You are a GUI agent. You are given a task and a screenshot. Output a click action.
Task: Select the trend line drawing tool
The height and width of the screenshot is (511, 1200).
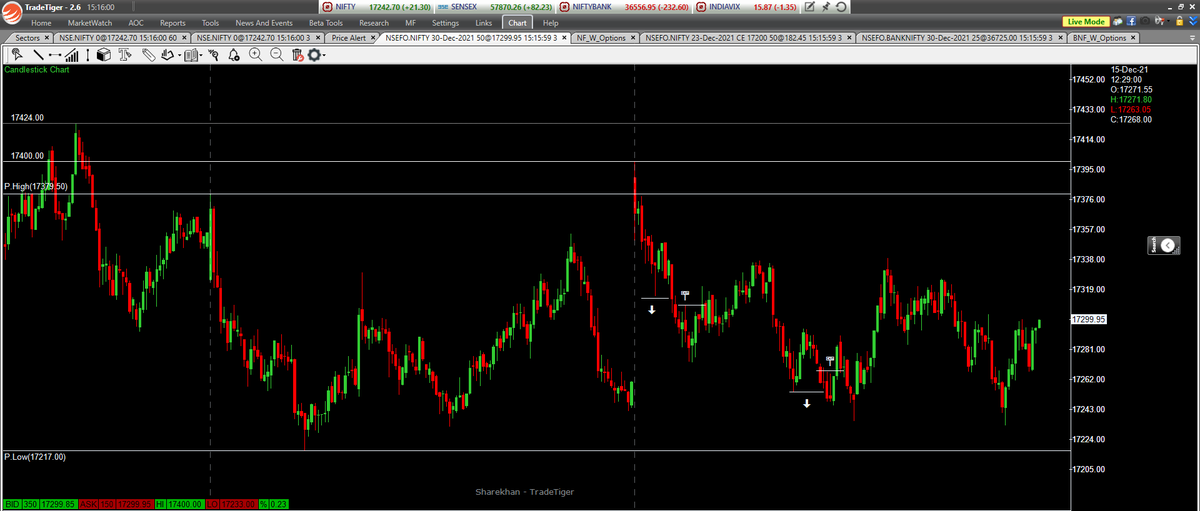coord(38,55)
